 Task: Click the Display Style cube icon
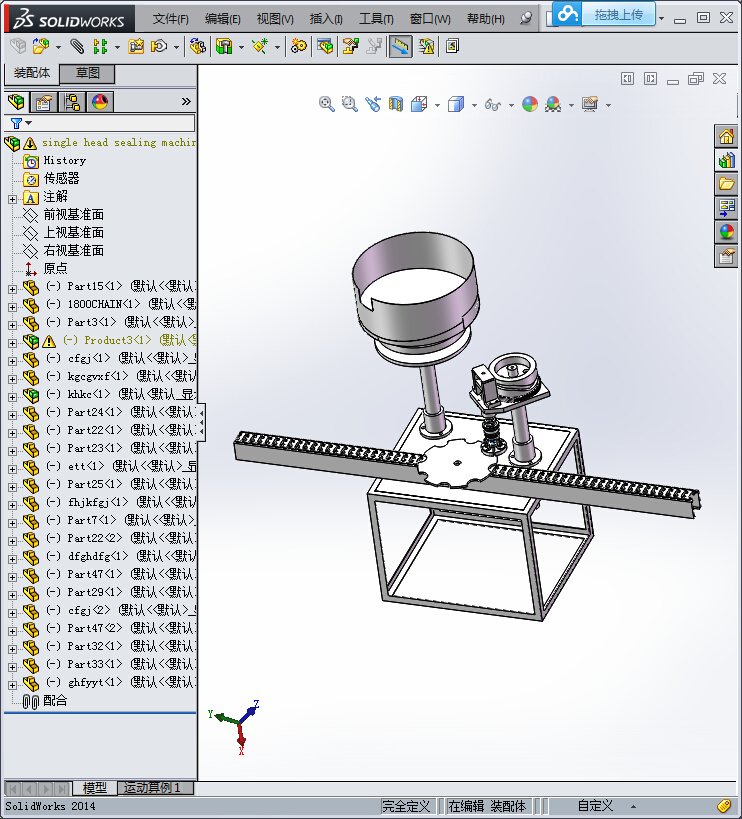456,104
